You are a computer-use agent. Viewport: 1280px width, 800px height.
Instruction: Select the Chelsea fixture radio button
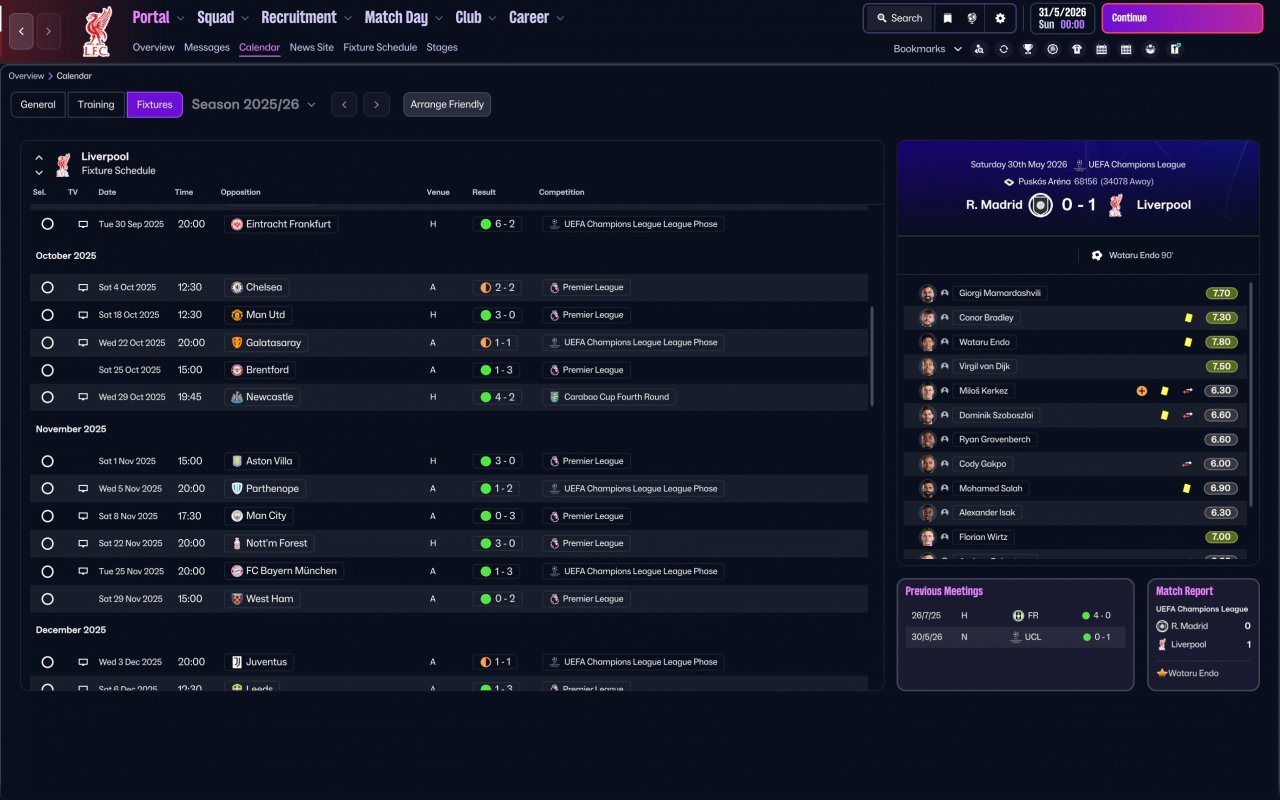[x=47, y=288]
